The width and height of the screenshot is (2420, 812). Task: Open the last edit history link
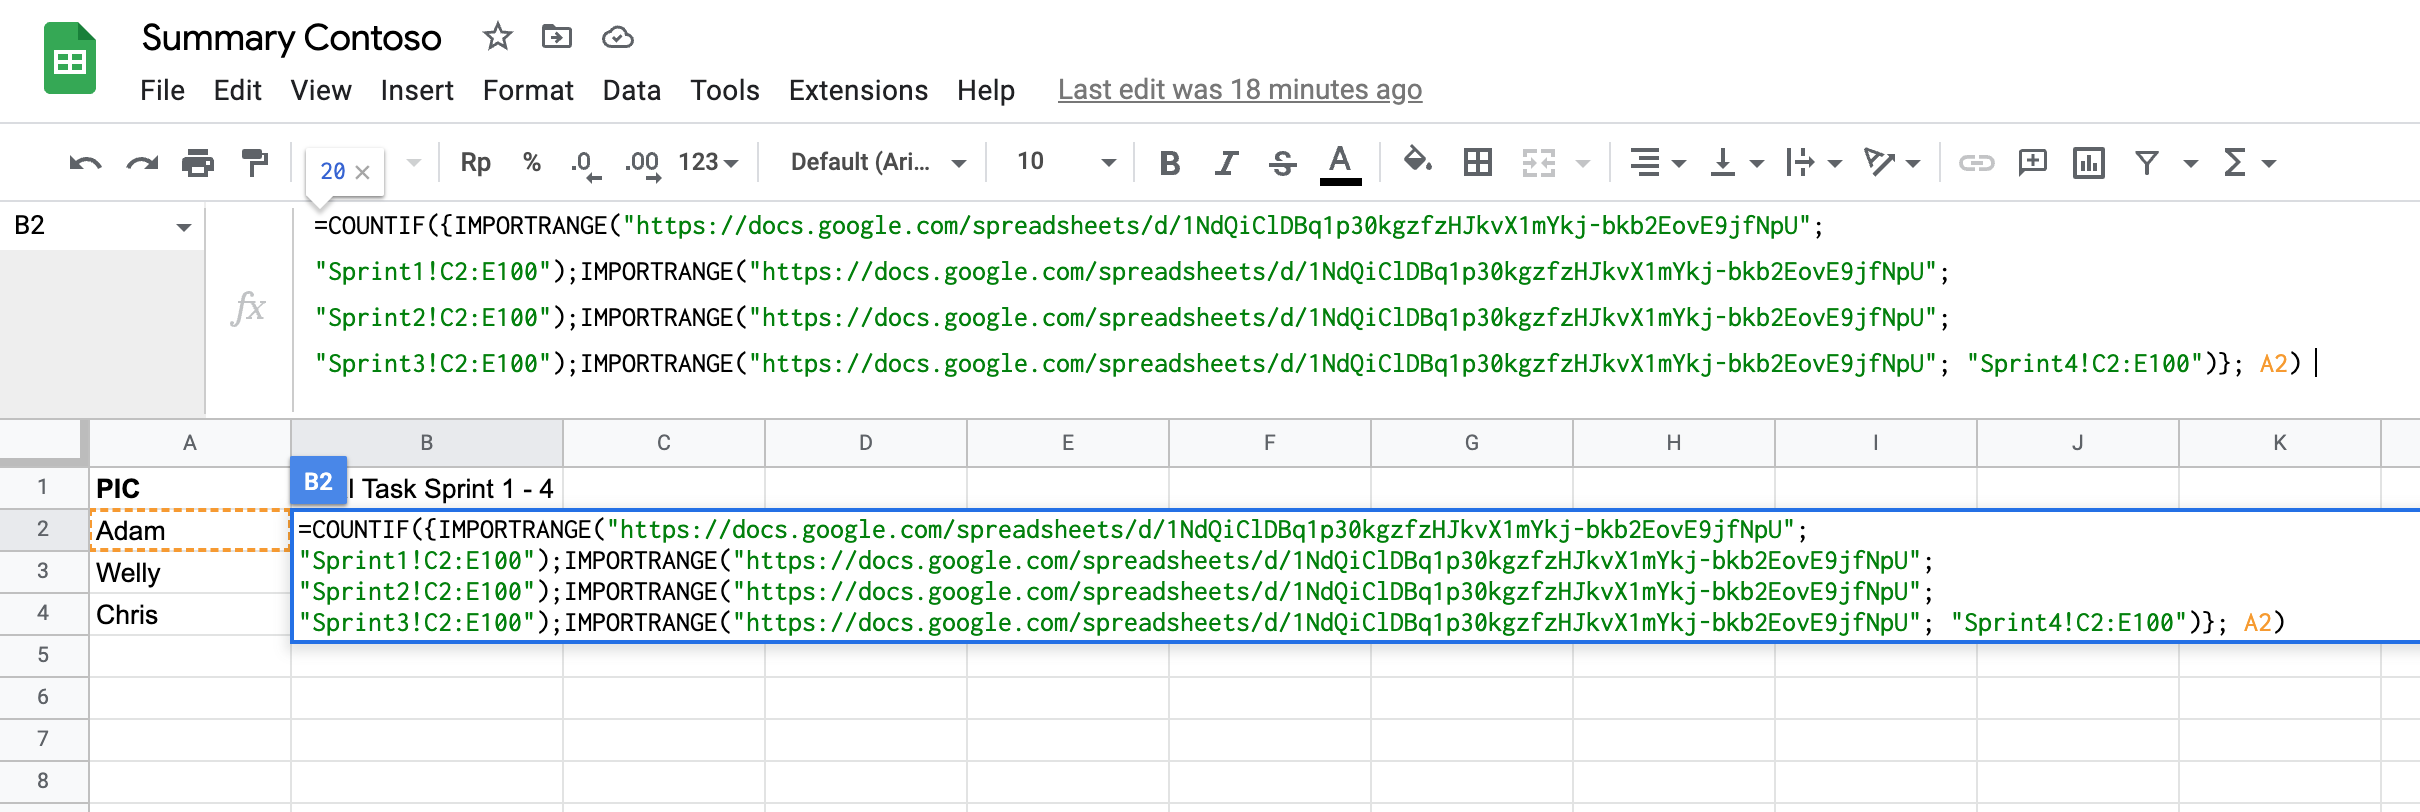(x=1239, y=90)
